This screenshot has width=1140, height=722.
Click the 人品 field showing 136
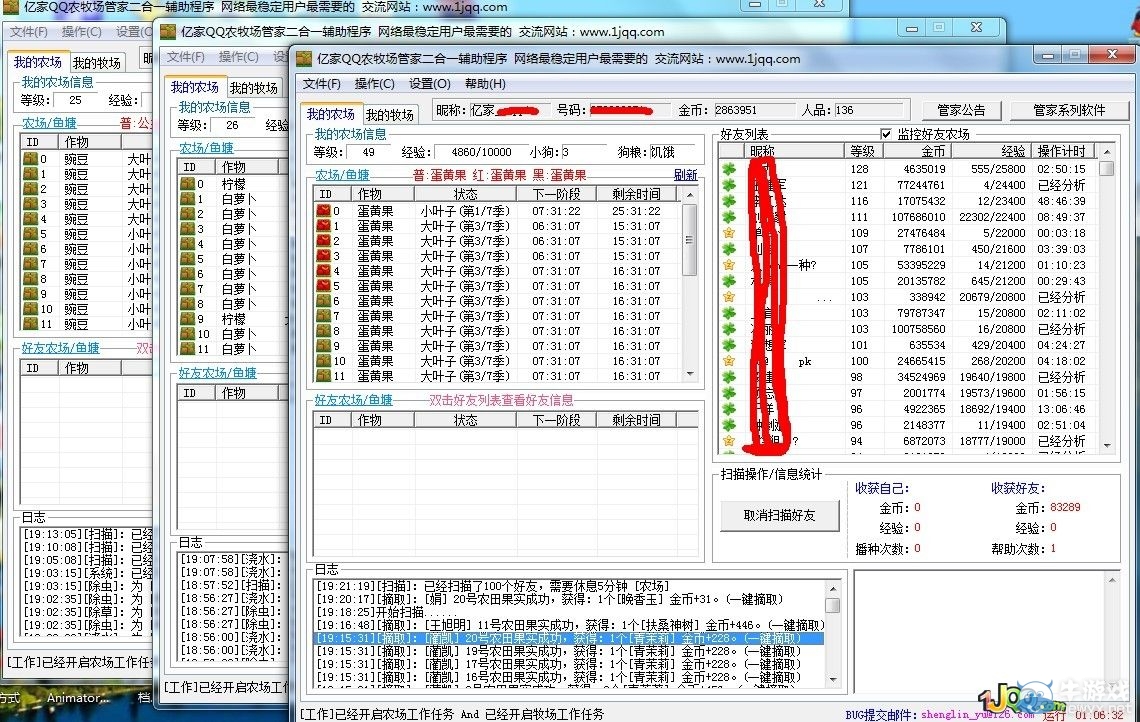pyautogui.click(x=871, y=110)
